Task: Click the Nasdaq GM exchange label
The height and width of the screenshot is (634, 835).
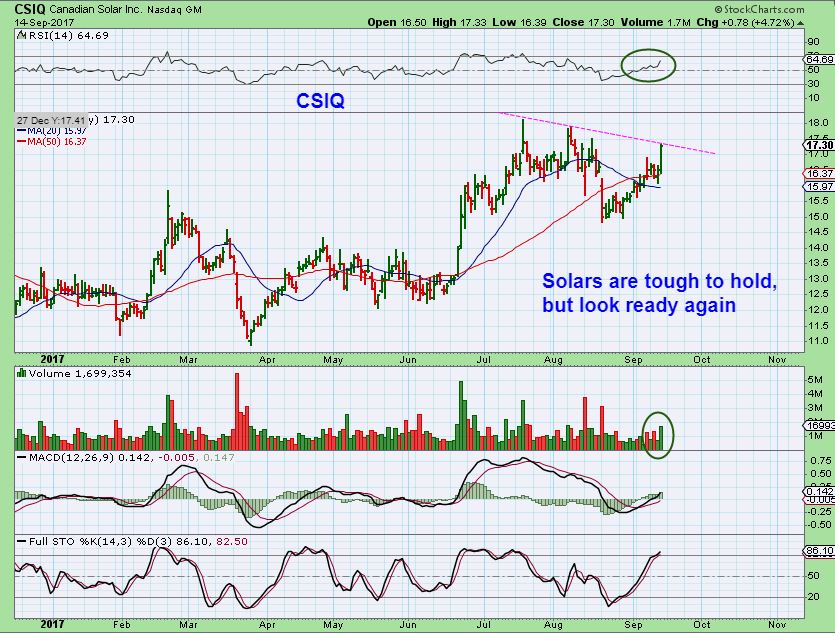Action: (174, 10)
